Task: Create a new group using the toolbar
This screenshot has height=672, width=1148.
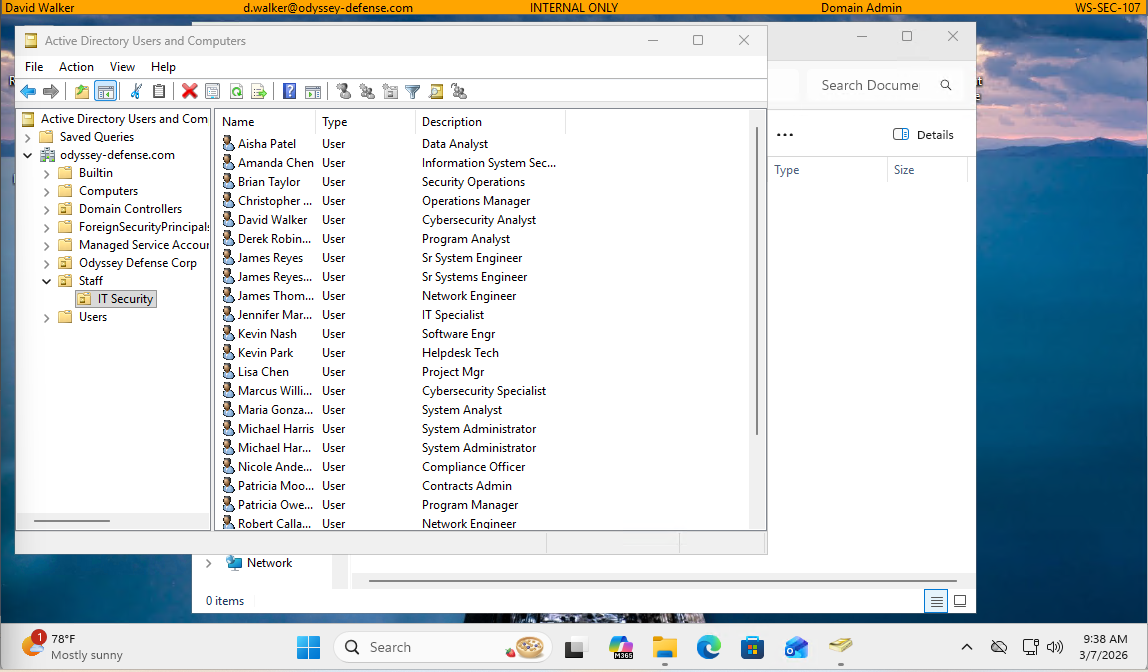Action: (x=367, y=91)
